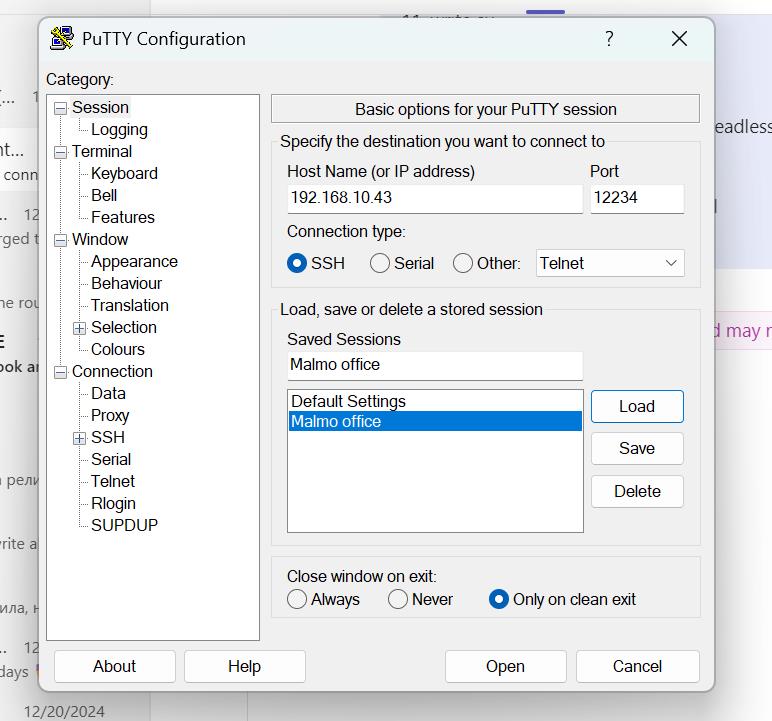The image size is (772, 721).
Task: Open the Logging category
Action: tap(119, 130)
